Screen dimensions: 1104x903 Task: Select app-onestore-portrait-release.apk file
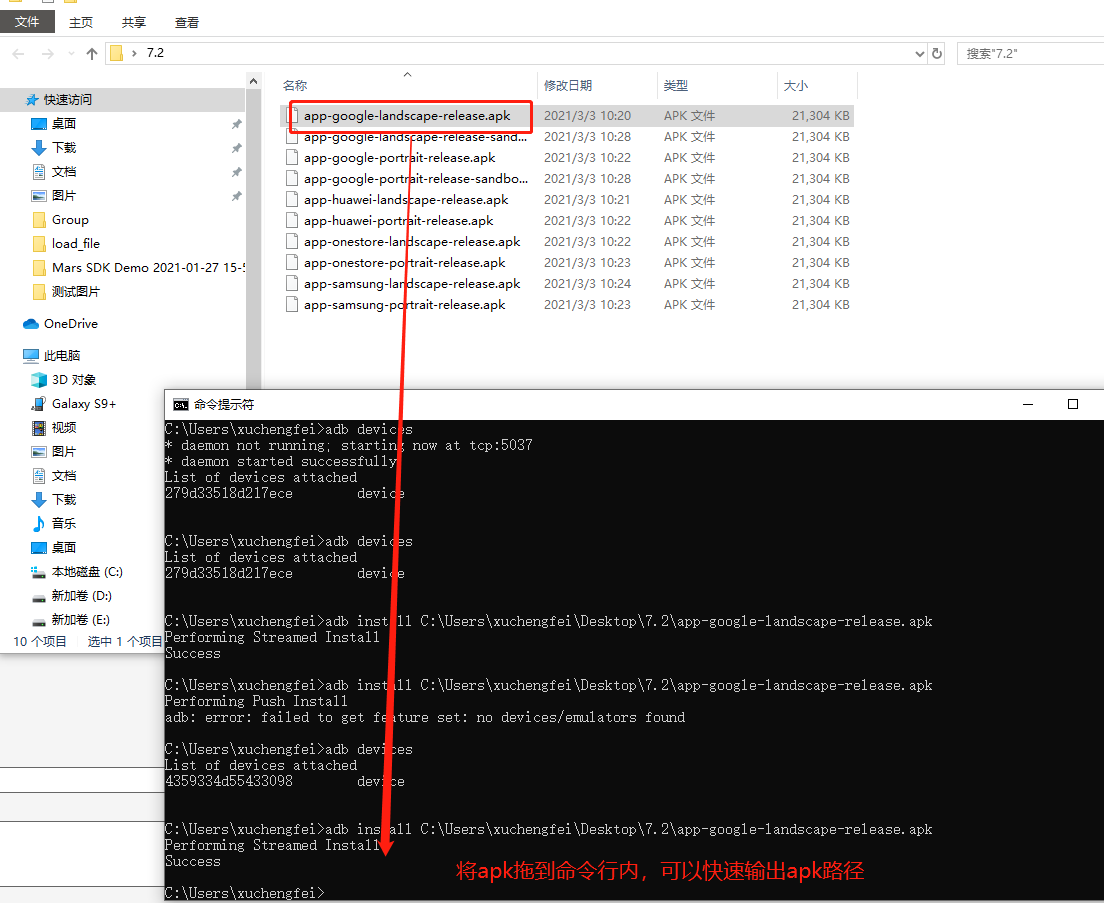[404, 263]
